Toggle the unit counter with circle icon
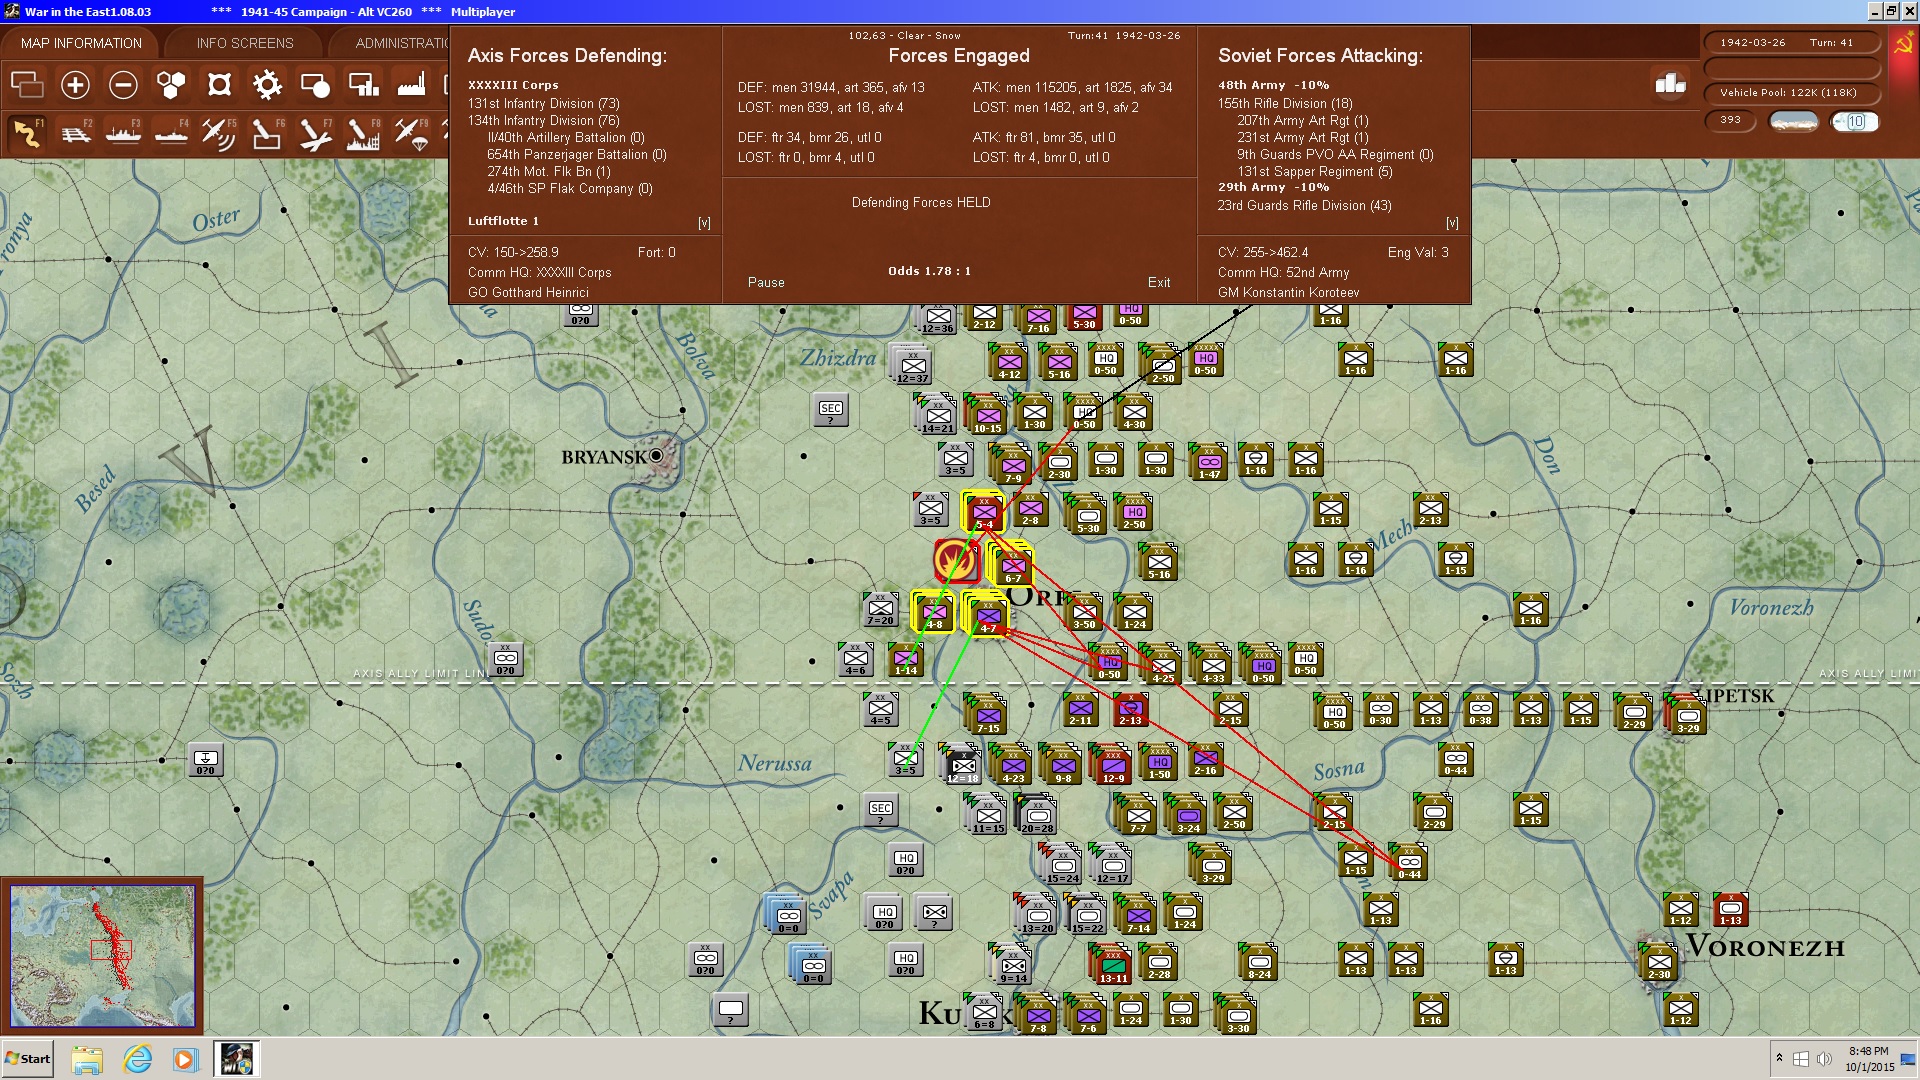1920x1080 pixels. coord(315,85)
